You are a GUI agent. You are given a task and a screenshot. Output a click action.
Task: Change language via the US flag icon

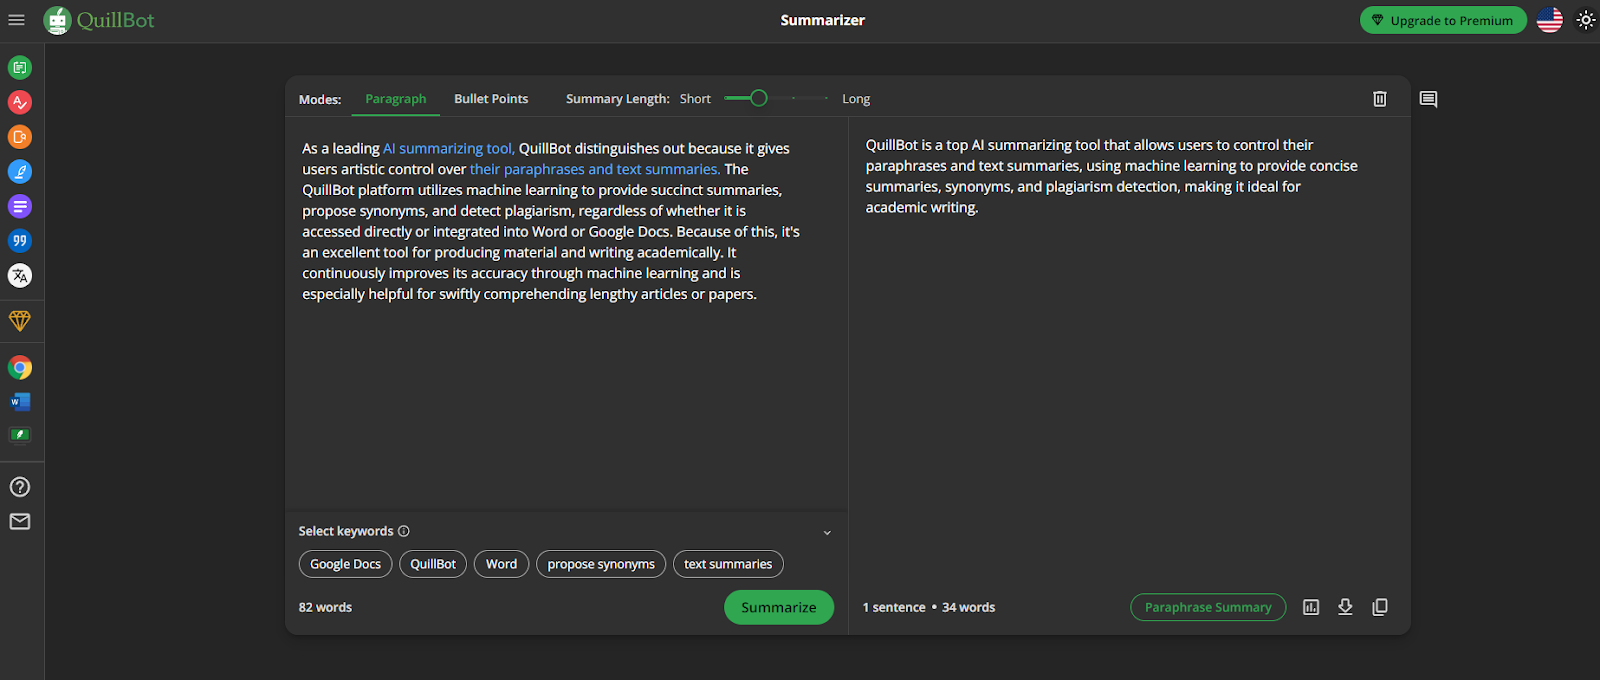point(1550,20)
